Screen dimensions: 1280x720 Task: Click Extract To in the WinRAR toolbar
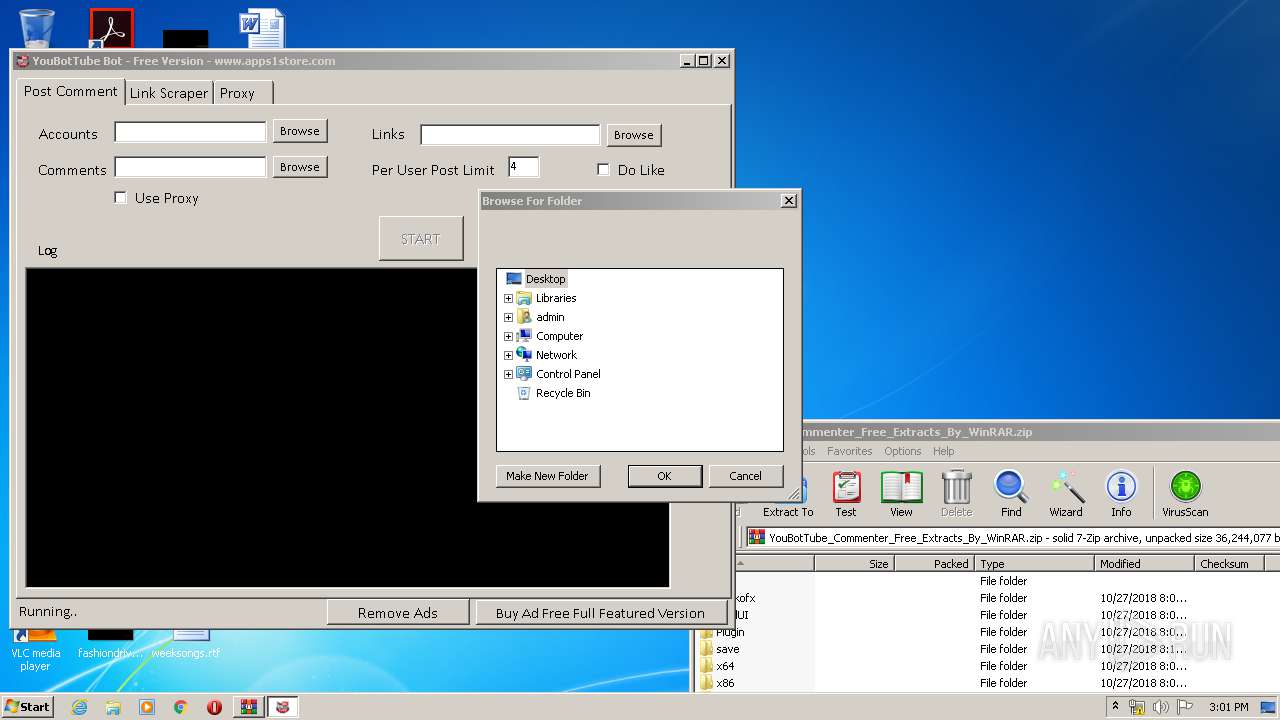point(788,494)
